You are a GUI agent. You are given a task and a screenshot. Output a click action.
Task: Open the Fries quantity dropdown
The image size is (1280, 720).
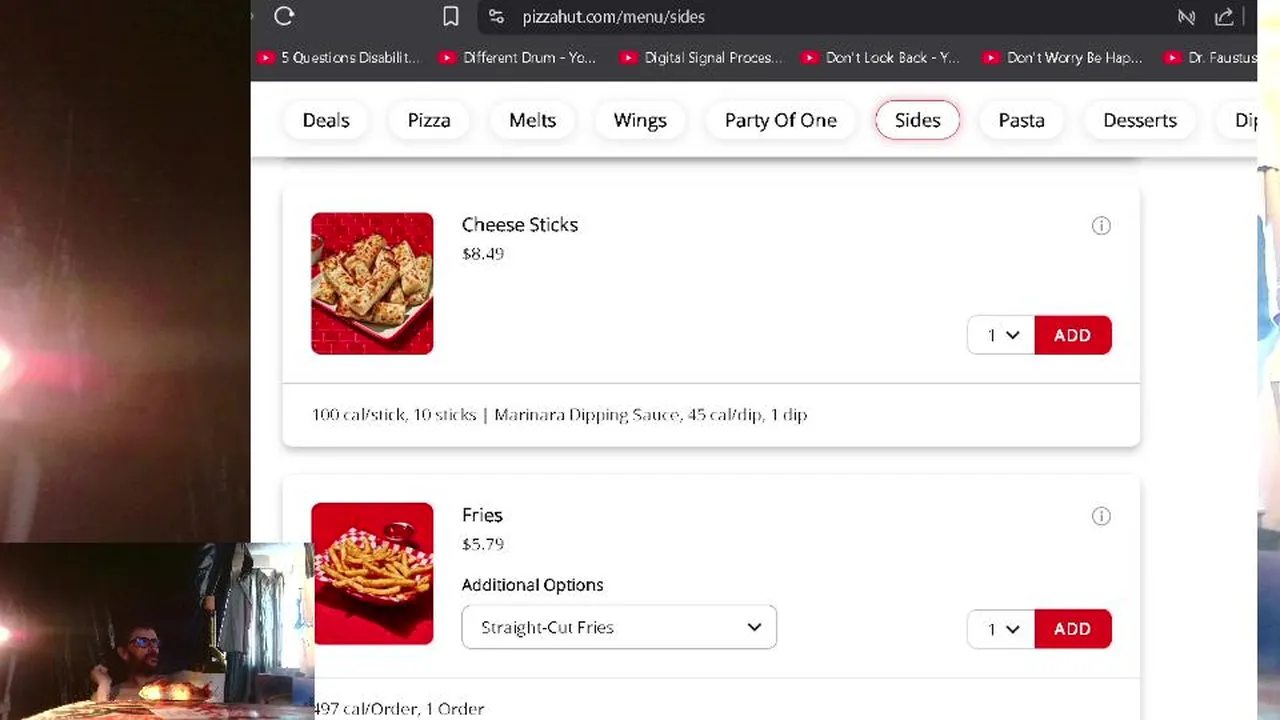[x=1001, y=629]
